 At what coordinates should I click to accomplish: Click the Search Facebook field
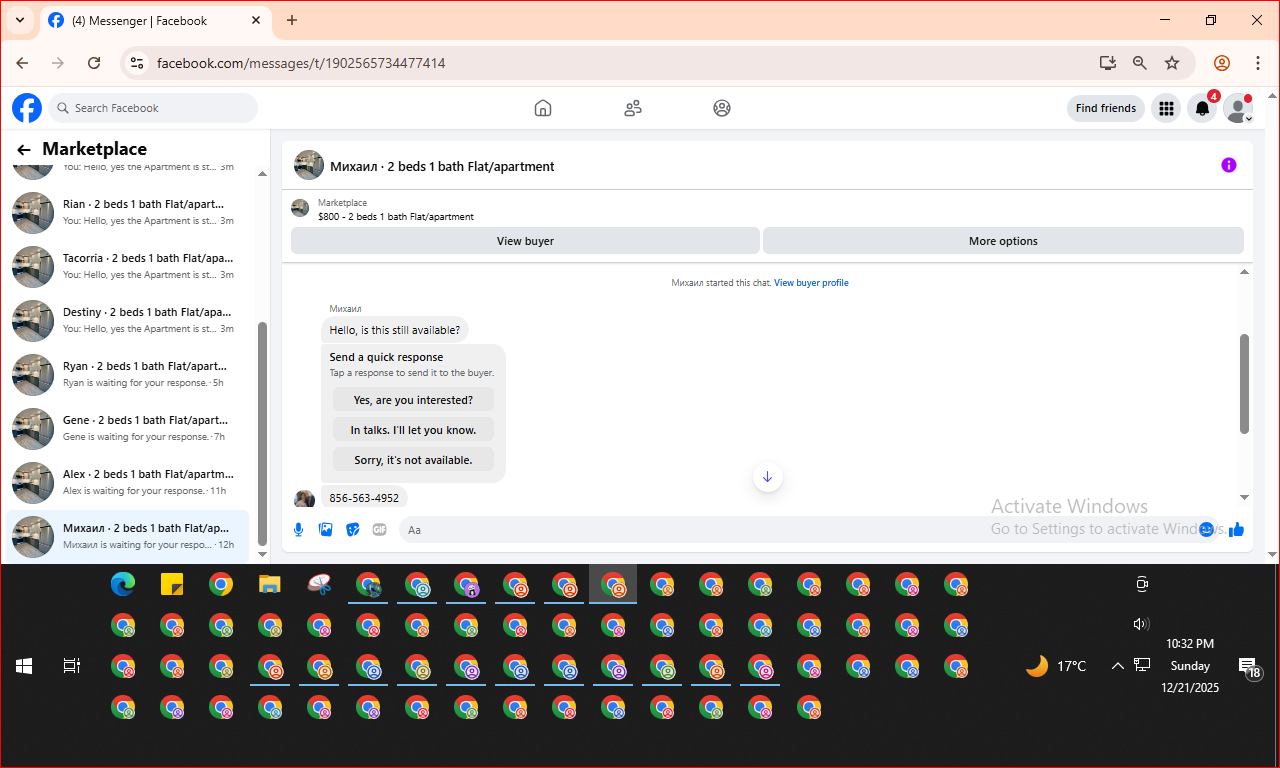pos(153,108)
